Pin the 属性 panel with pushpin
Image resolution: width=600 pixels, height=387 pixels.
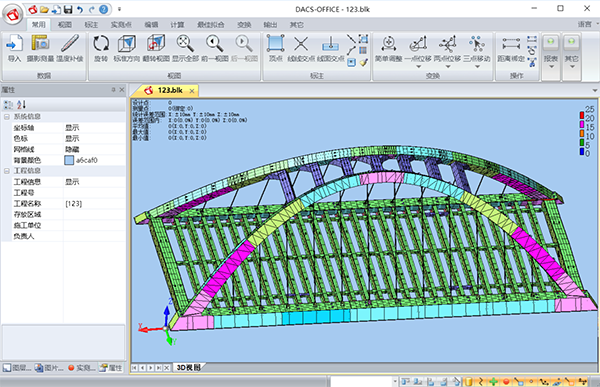pos(113,90)
